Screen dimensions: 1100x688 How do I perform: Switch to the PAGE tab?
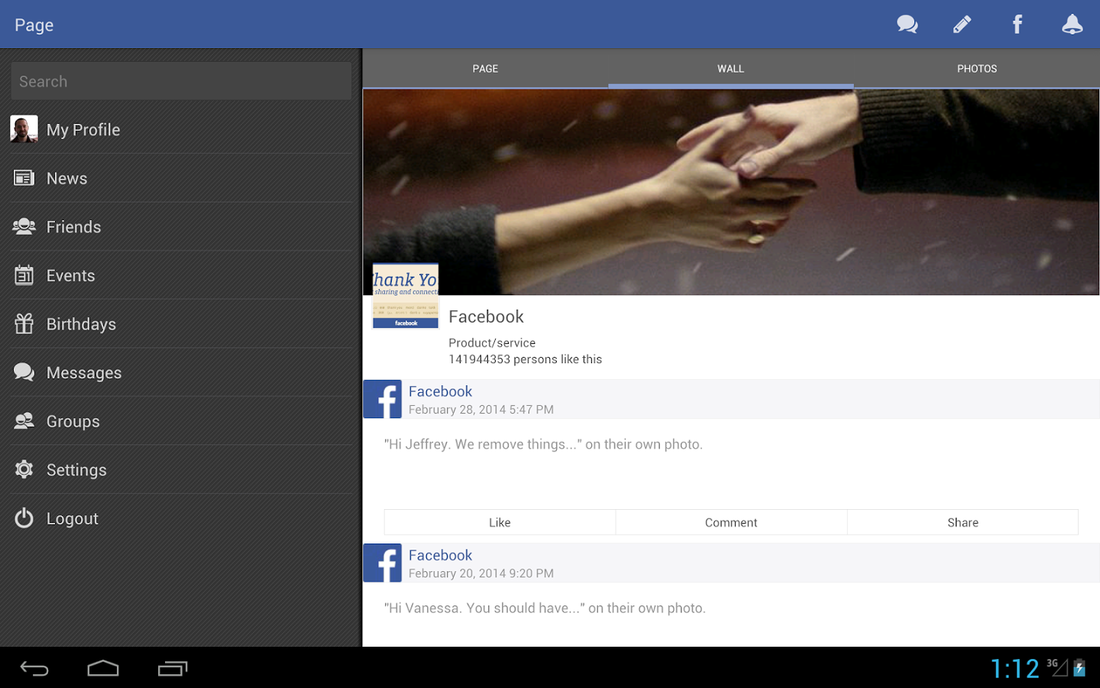pos(485,69)
